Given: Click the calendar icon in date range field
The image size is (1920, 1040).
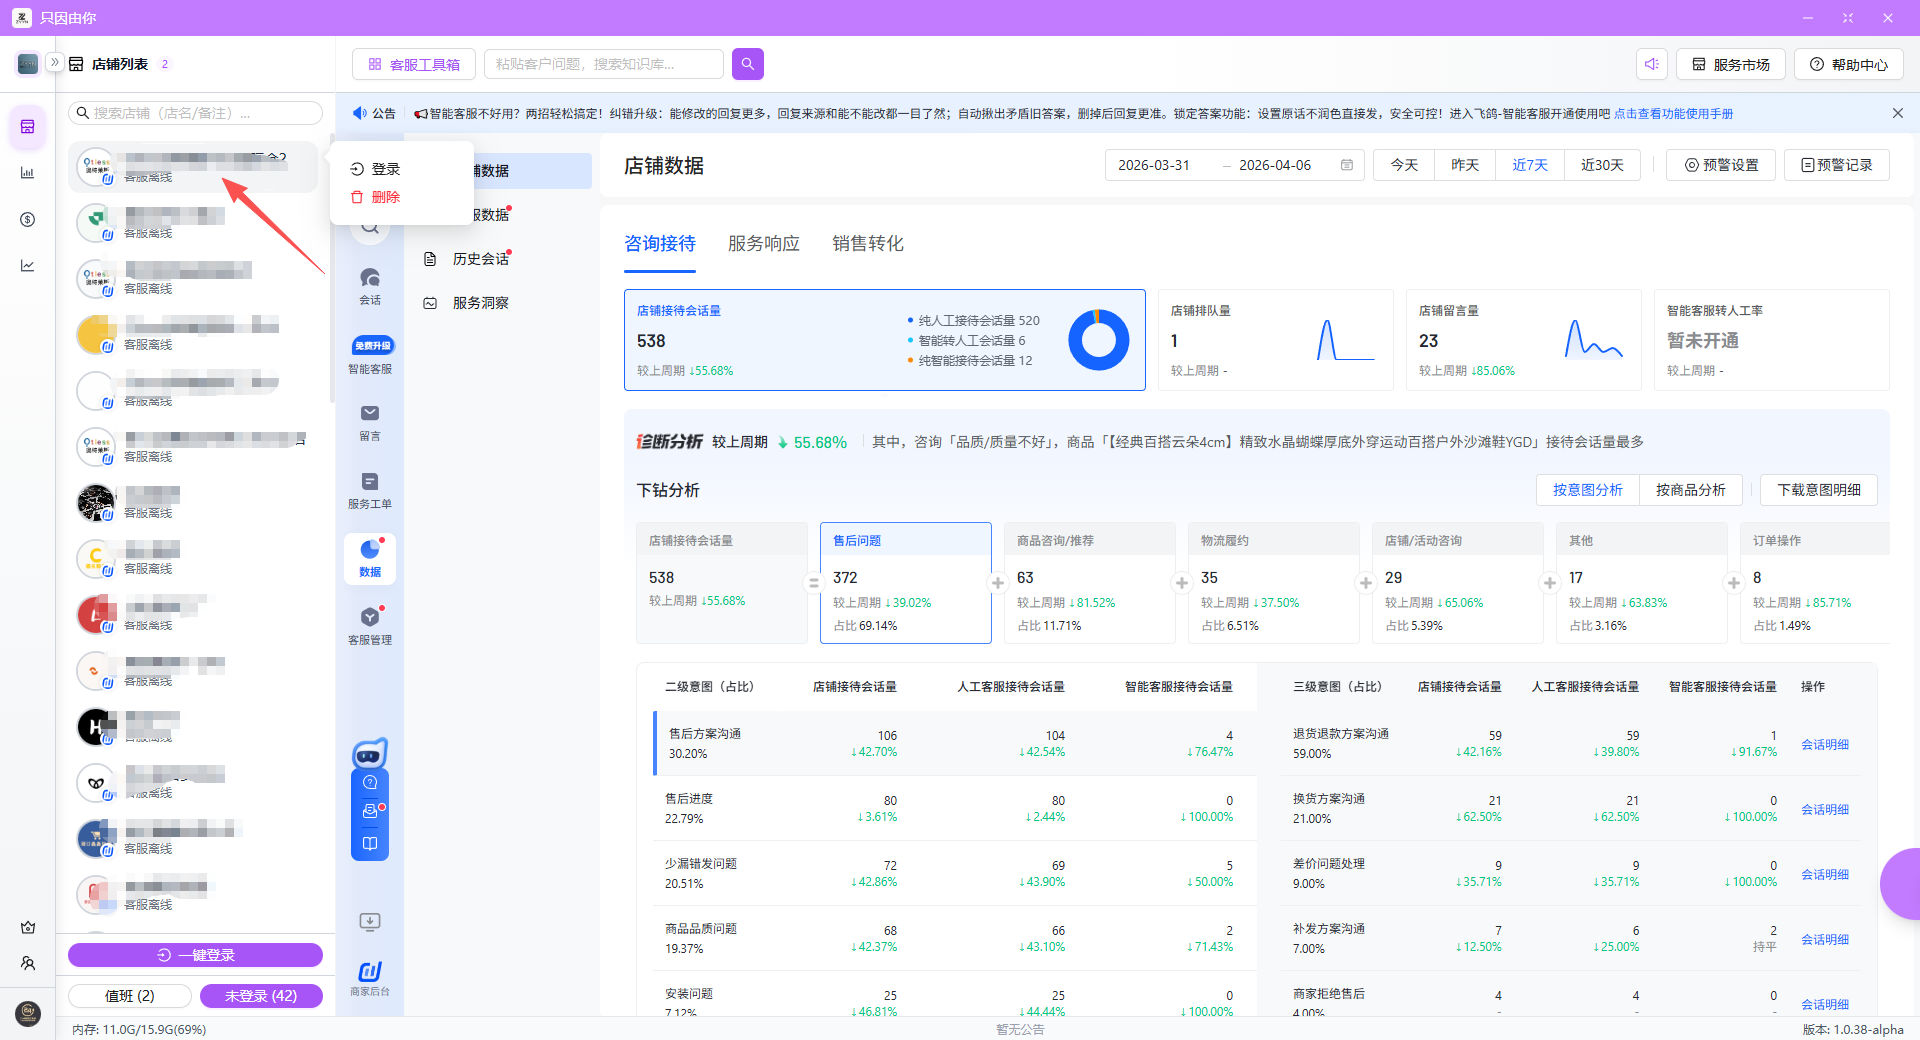Looking at the screenshot, I should coord(1347,165).
